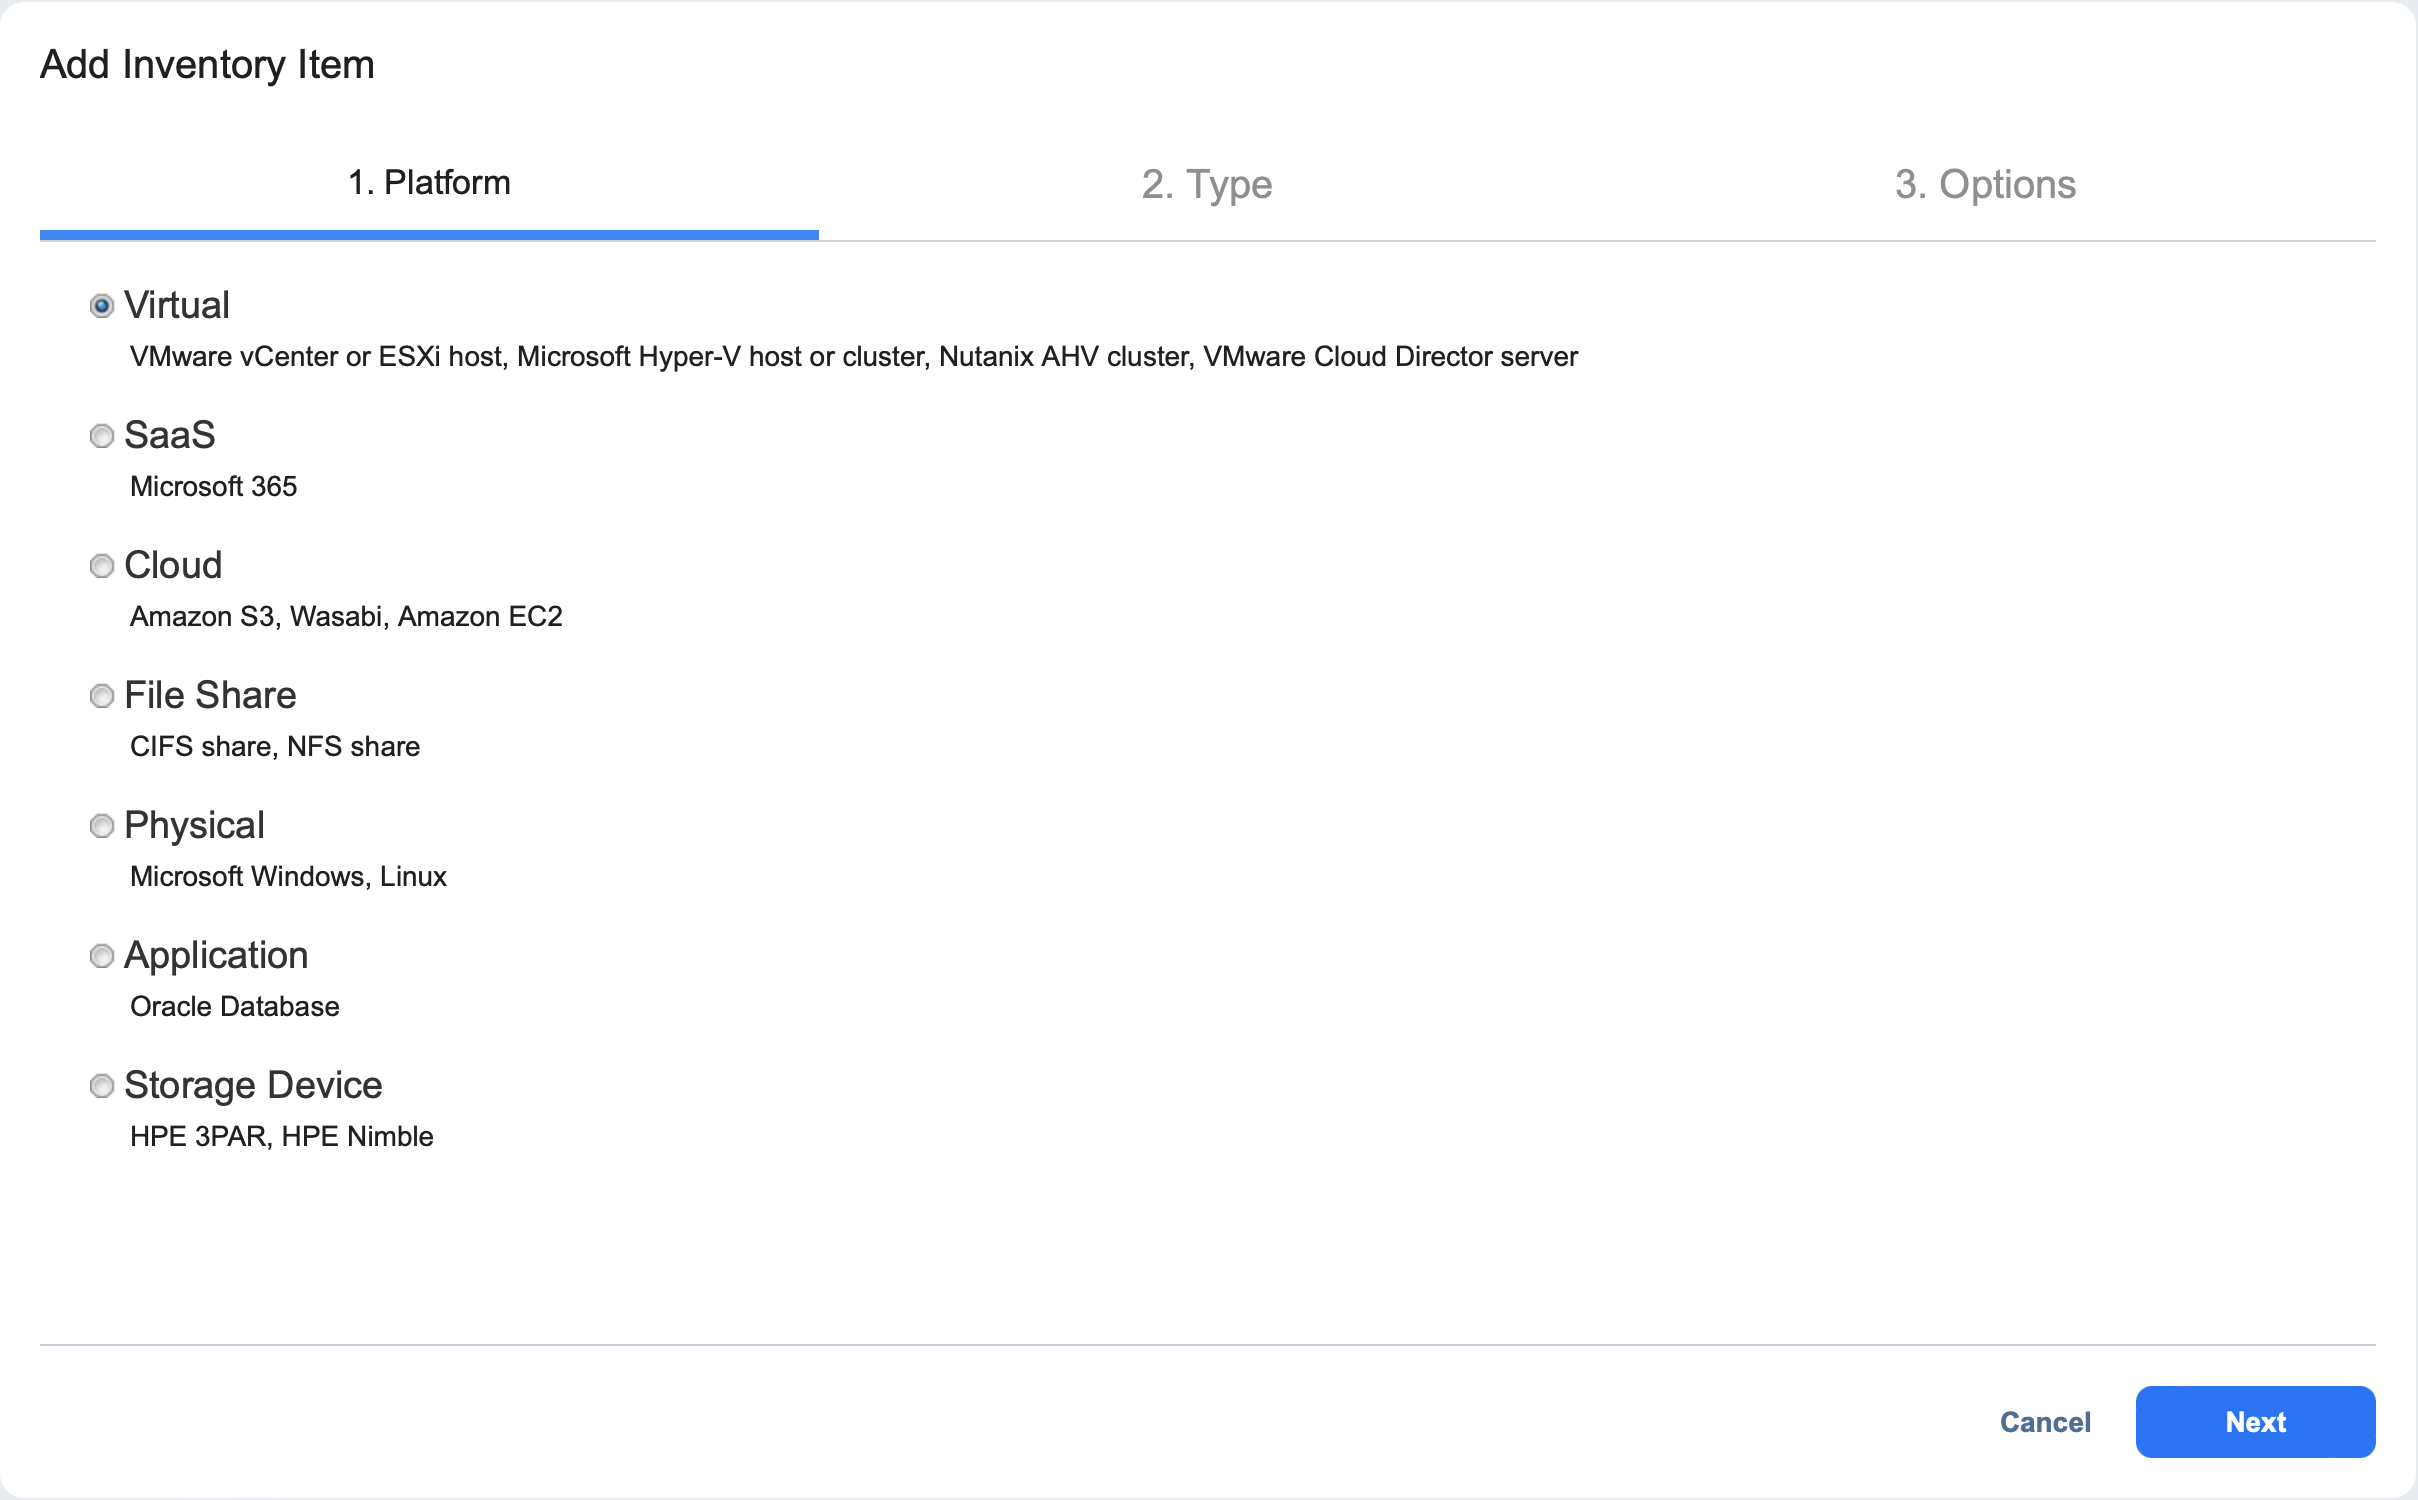The width and height of the screenshot is (2418, 1500).
Task: Click the Microsoft Windows, Linux description
Action: pyautogui.click(x=288, y=877)
